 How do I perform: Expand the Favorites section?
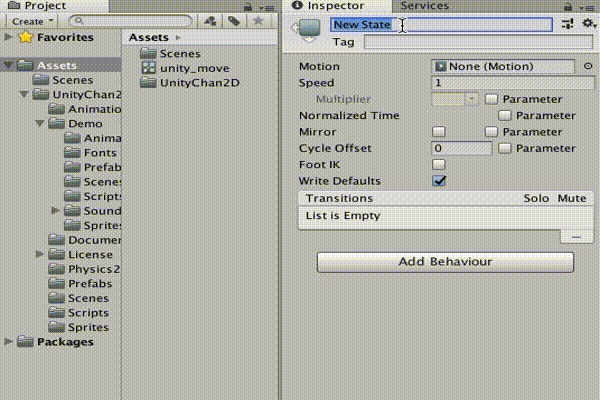10,38
